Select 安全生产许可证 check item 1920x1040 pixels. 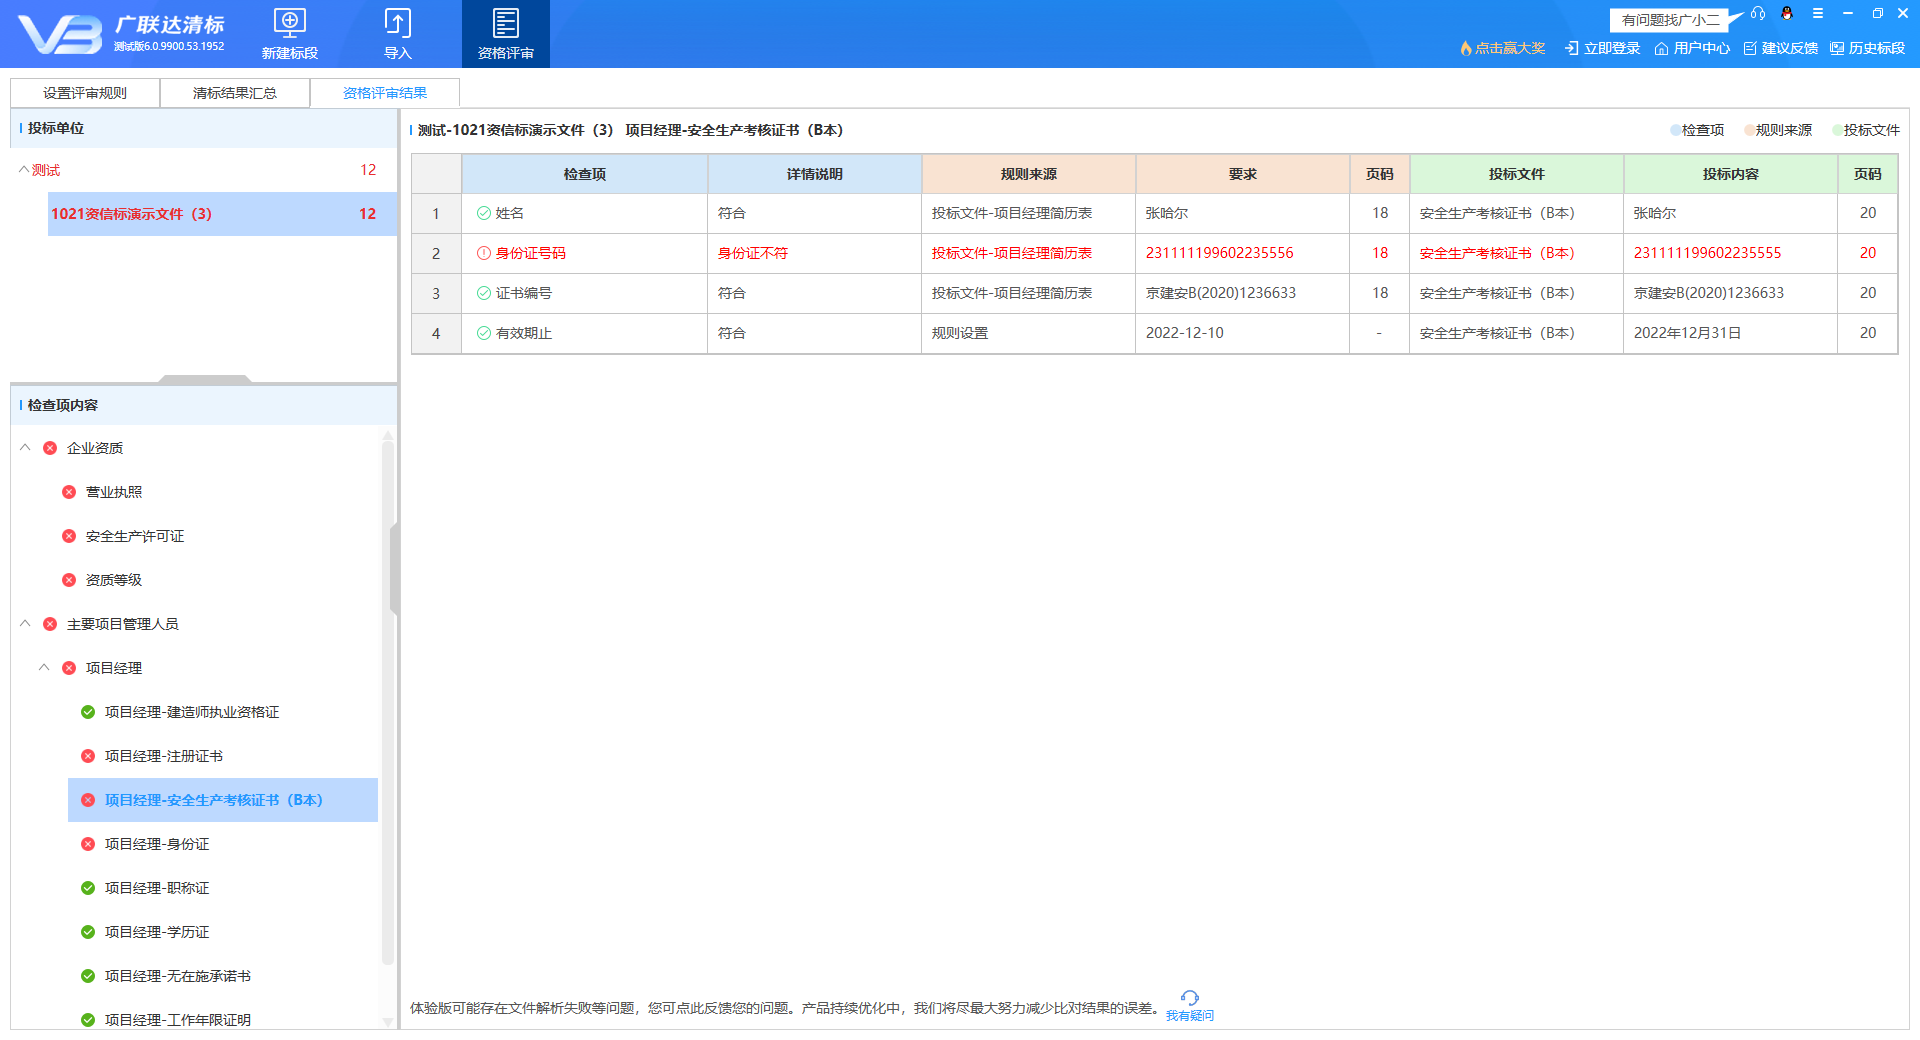pyautogui.click(x=135, y=536)
